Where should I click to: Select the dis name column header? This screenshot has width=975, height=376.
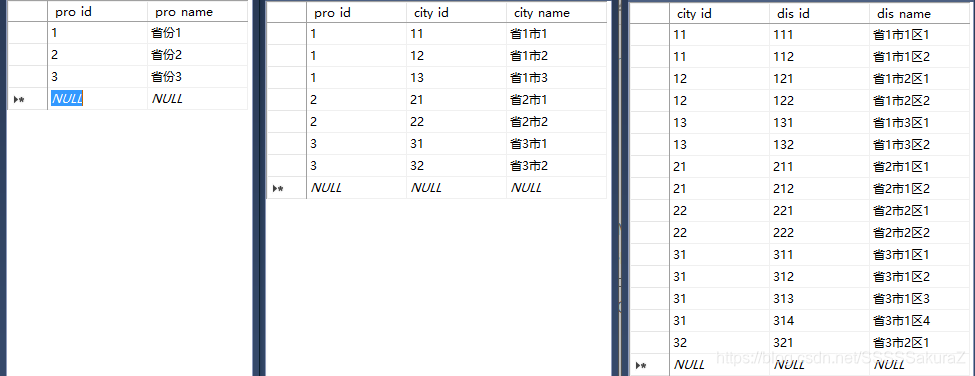919,14
